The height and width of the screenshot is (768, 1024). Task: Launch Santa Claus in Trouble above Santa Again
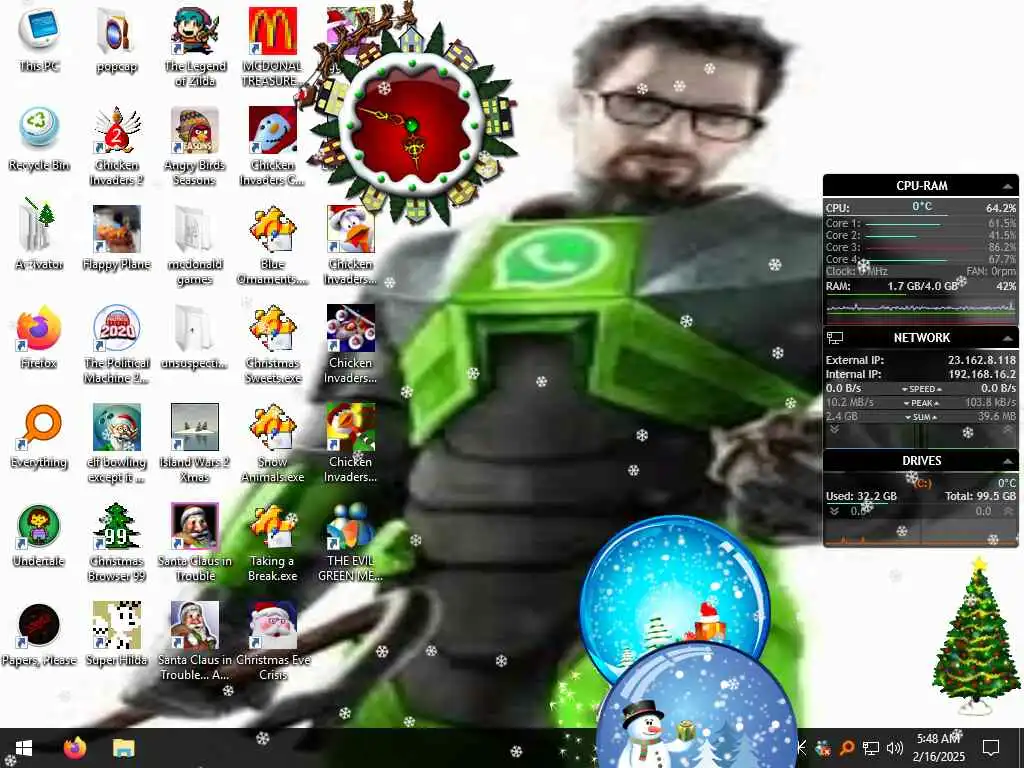click(x=195, y=542)
